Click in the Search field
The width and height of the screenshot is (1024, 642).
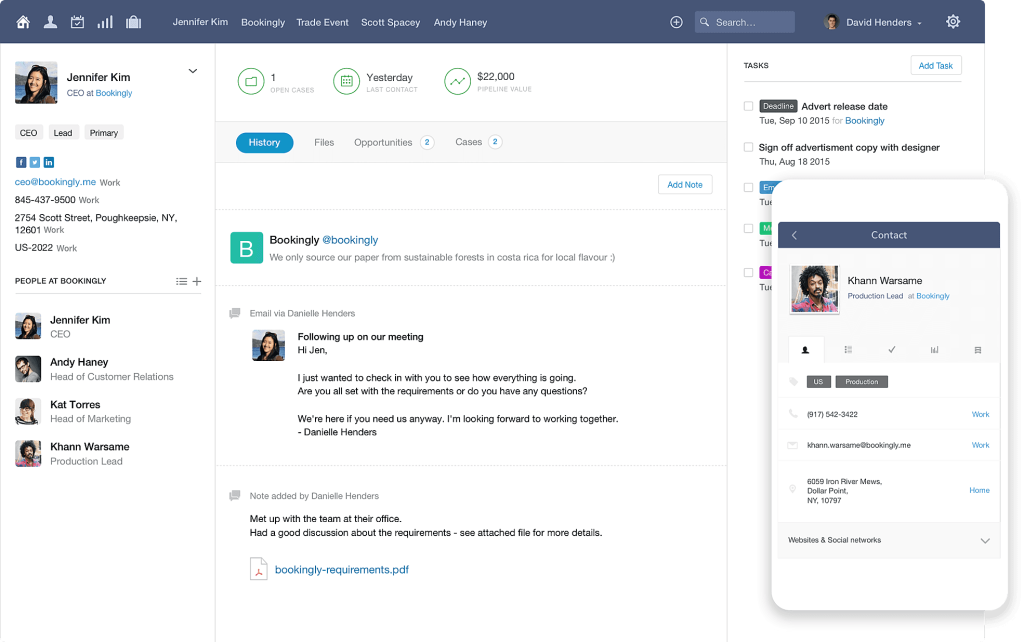click(x=744, y=22)
